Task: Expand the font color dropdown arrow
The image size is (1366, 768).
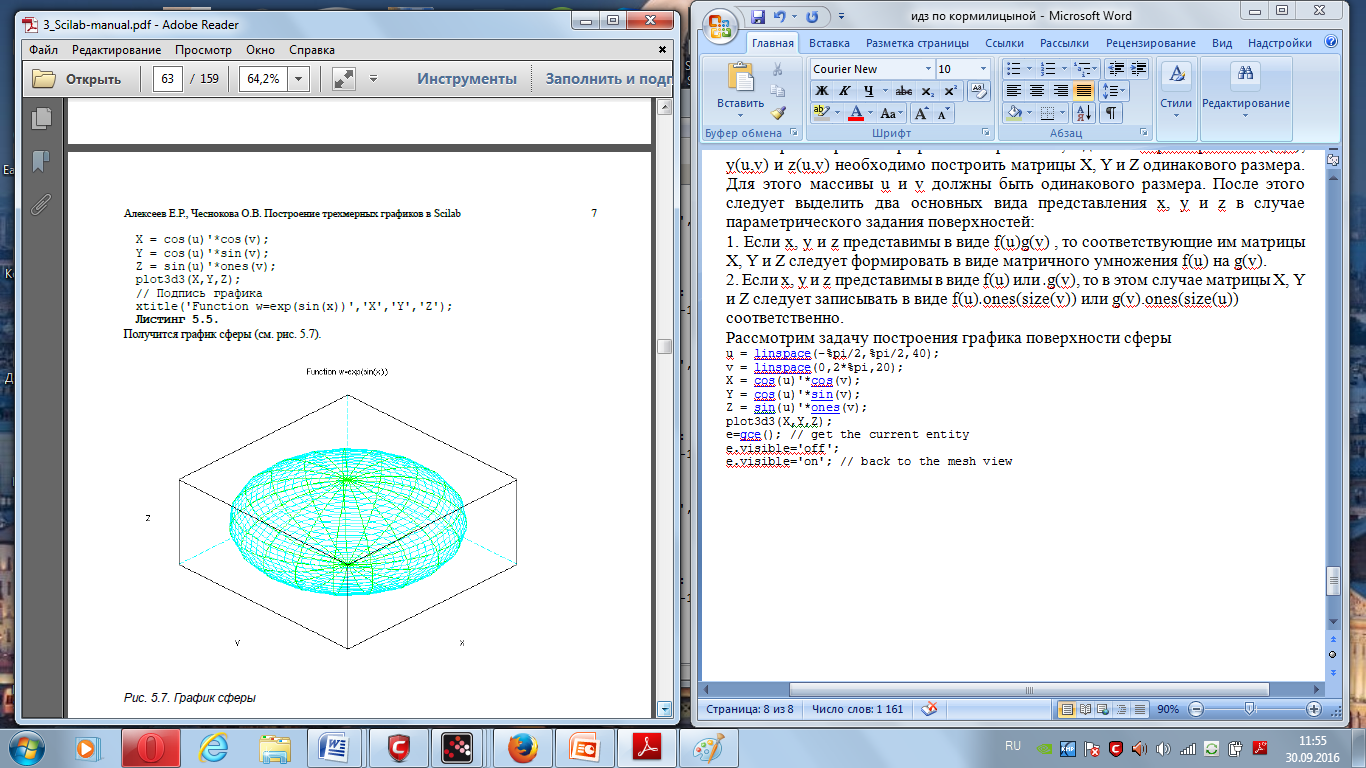Action: pyautogui.click(x=870, y=113)
